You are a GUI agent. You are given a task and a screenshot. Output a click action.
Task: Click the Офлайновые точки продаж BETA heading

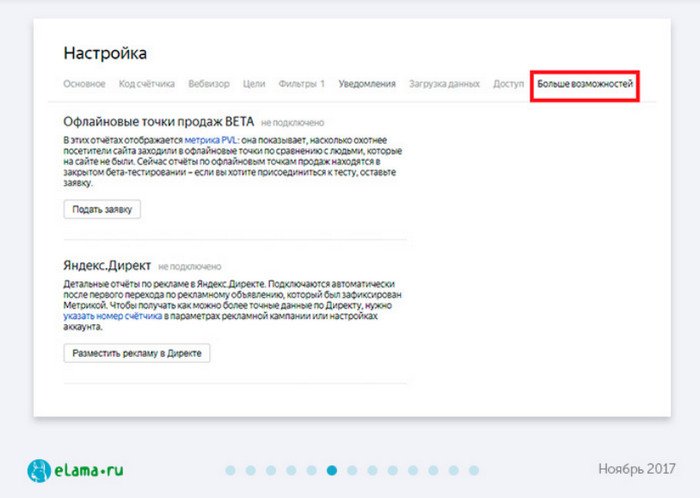[158, 121]
